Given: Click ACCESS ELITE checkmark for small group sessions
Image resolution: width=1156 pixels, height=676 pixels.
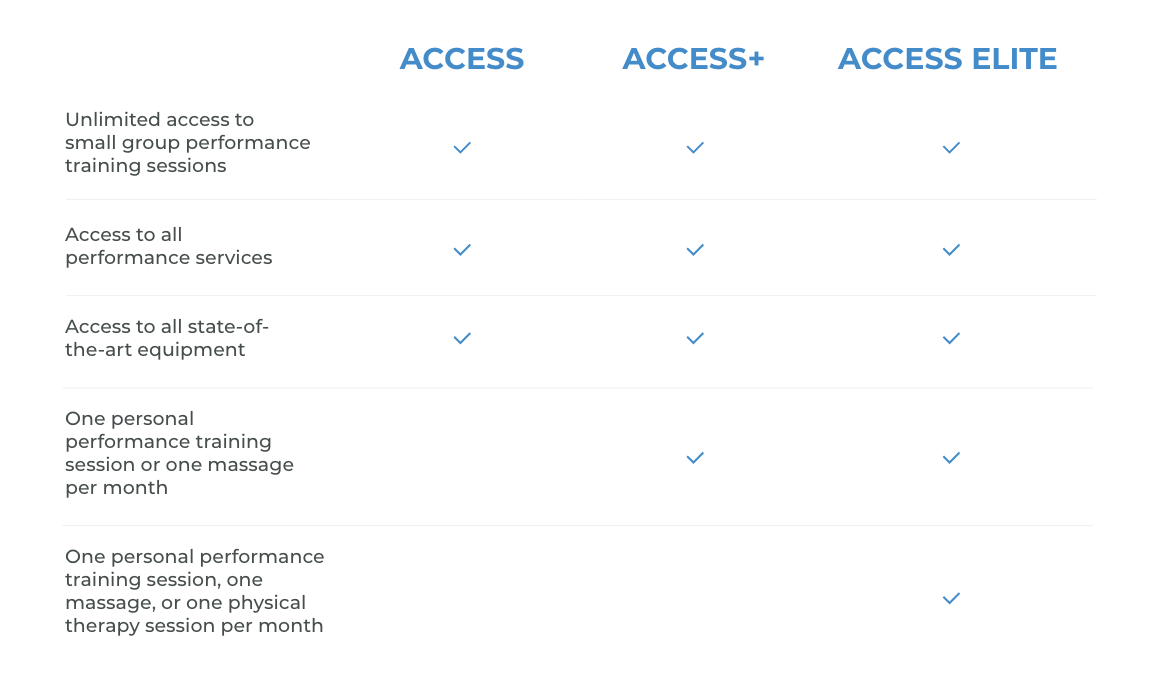Looking at the screenshot, I should [951, 147].
